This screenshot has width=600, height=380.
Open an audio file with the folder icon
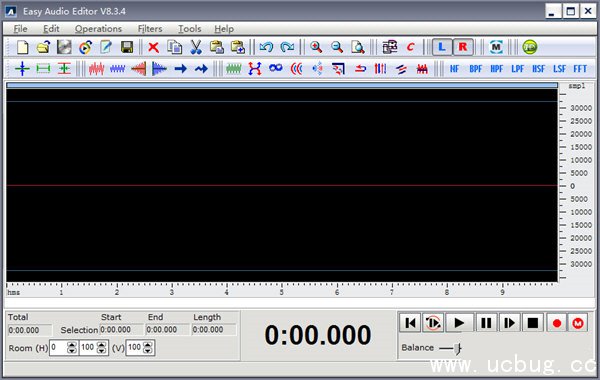(44, 47)
